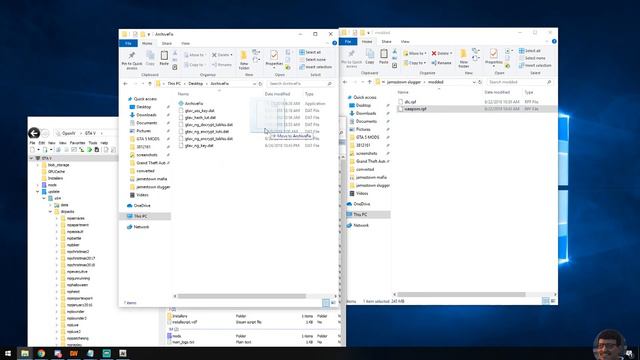Viewport: 640px width, 360px height.
Task: Open the View tab in ArchiveFix window
Action: 185,43
